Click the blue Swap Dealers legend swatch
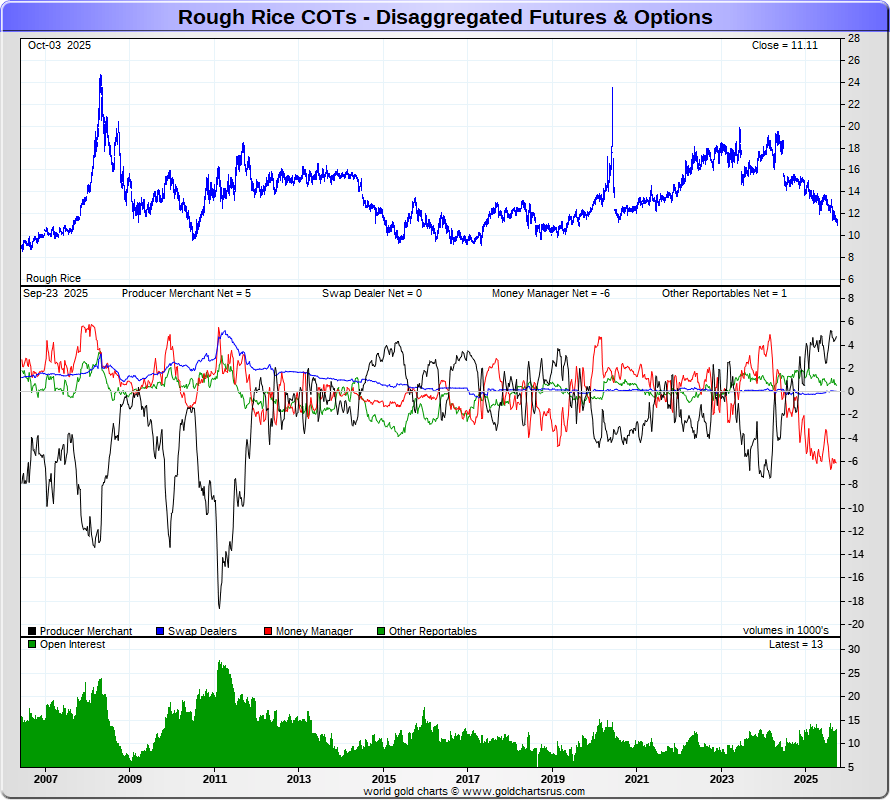The width and height of the screenshot is (890, 800). click(160, 631)
